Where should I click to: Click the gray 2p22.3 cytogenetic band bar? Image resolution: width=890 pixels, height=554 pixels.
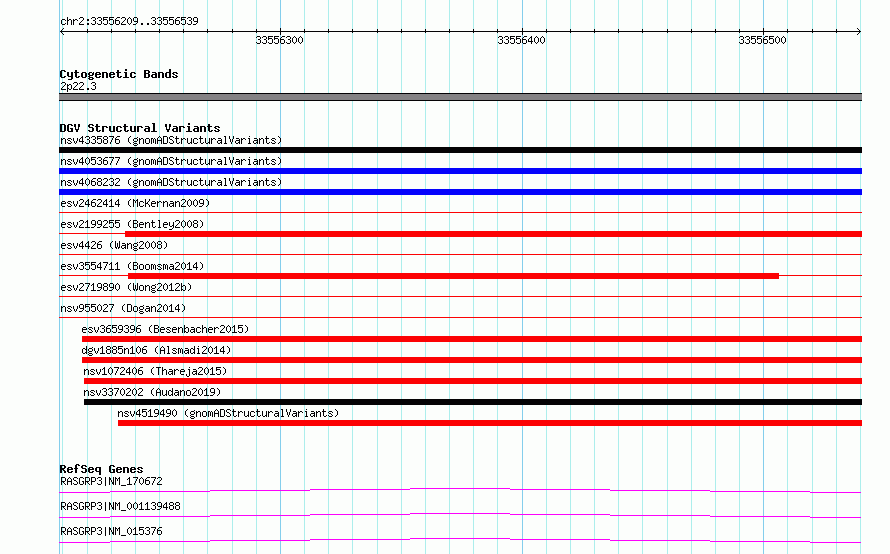click(x=460, y=97)
